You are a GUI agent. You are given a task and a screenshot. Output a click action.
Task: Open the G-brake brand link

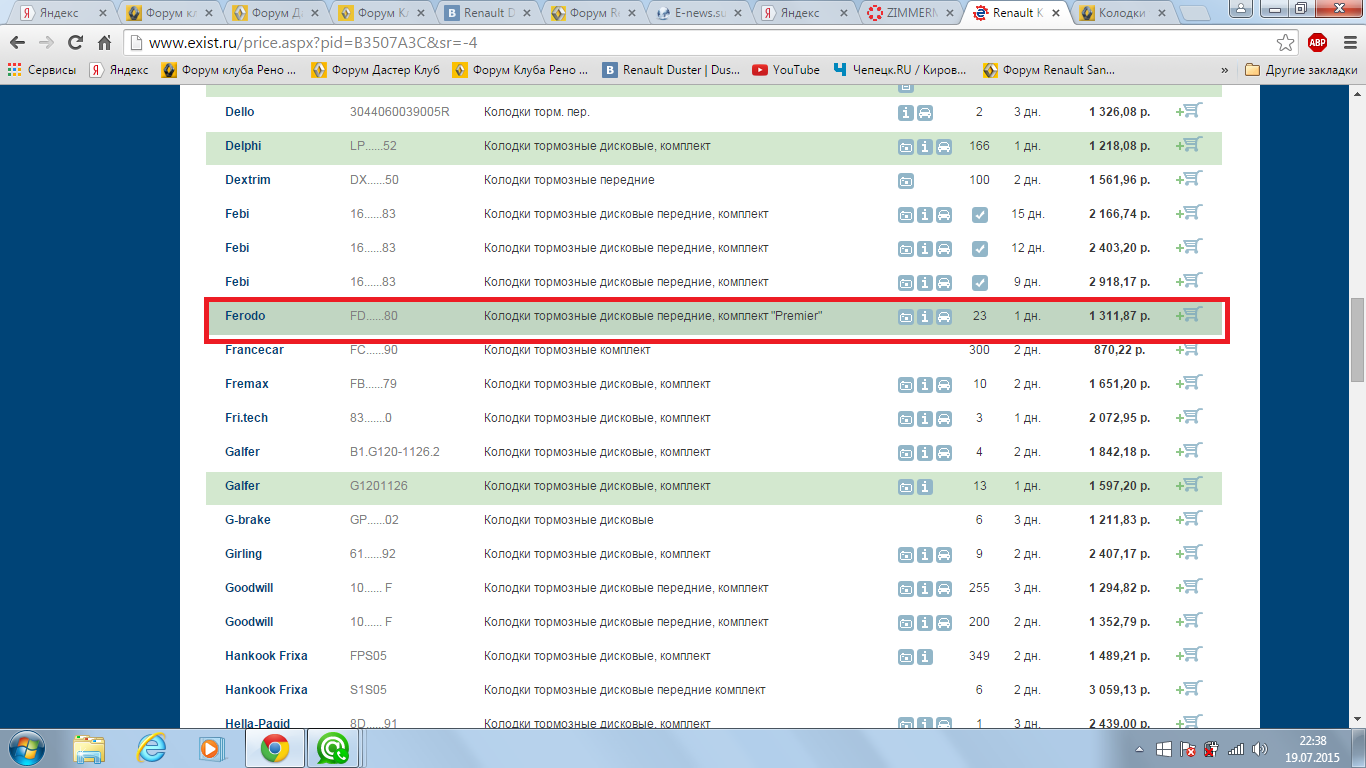[x=248, y=520]
